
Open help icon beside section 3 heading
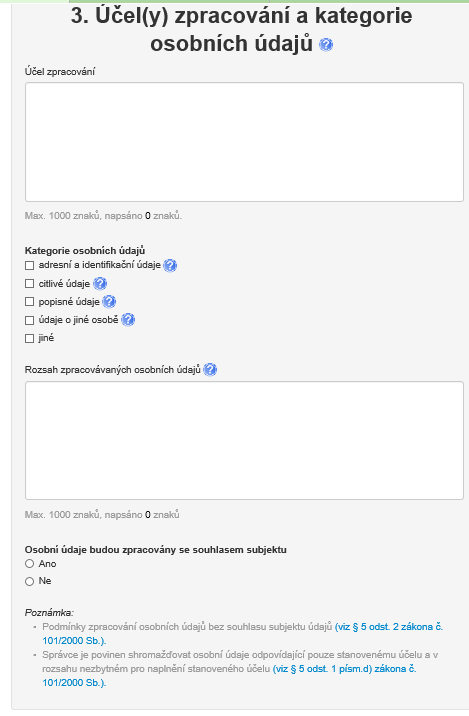(326, 45)
